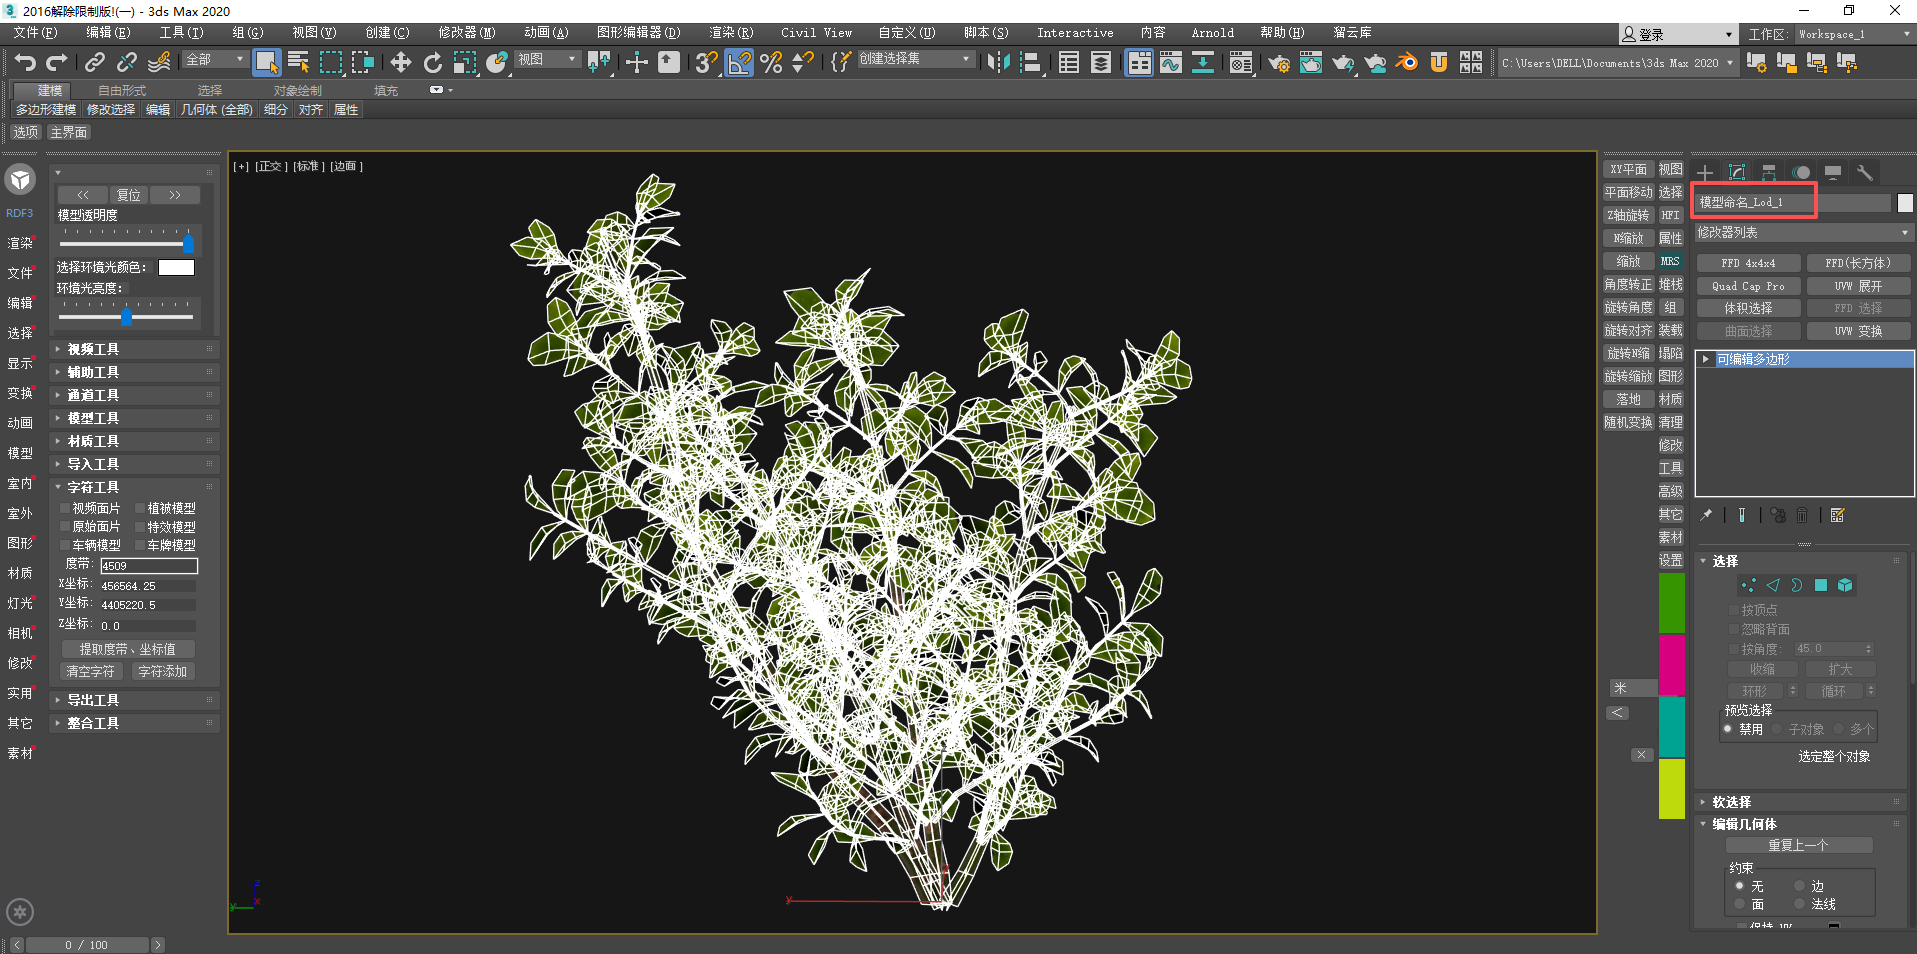Click the Undo arrow in the toolbar
1917x954 pixels.
pos(25,63)
